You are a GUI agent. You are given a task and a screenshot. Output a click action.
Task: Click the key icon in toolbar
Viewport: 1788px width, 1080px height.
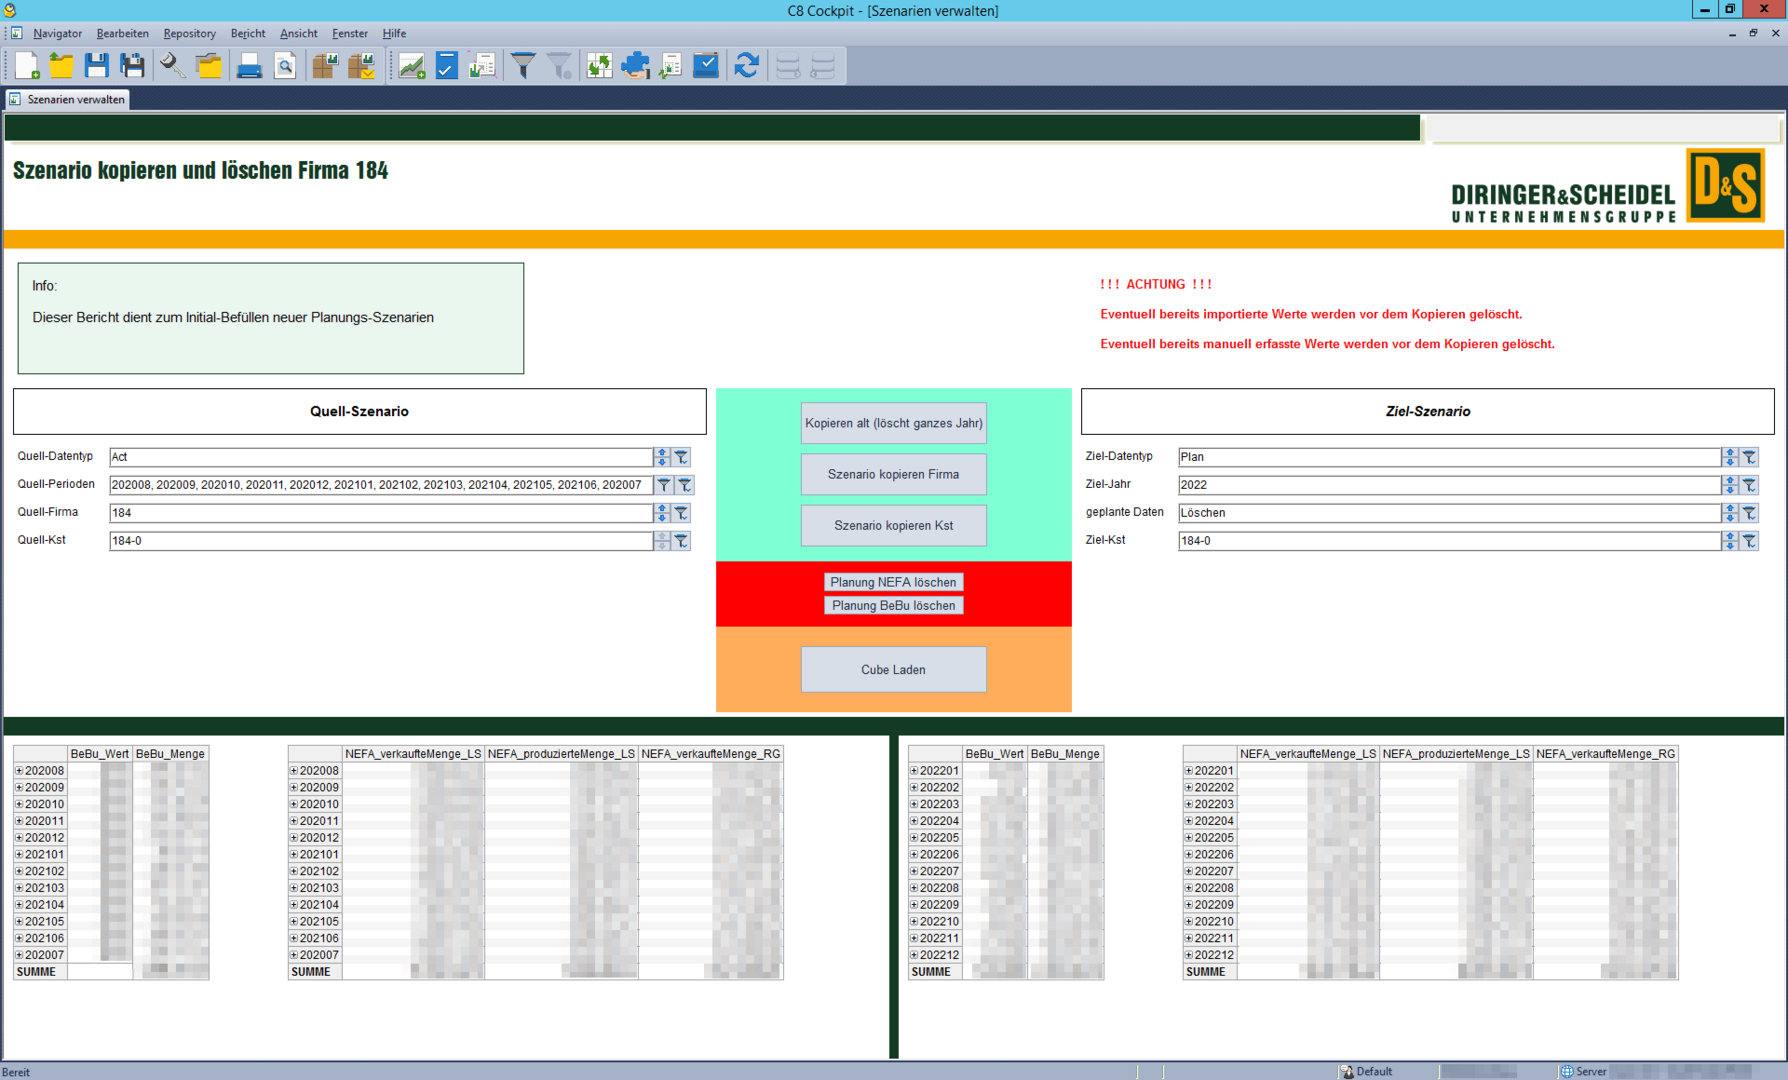tap(172, 66)
